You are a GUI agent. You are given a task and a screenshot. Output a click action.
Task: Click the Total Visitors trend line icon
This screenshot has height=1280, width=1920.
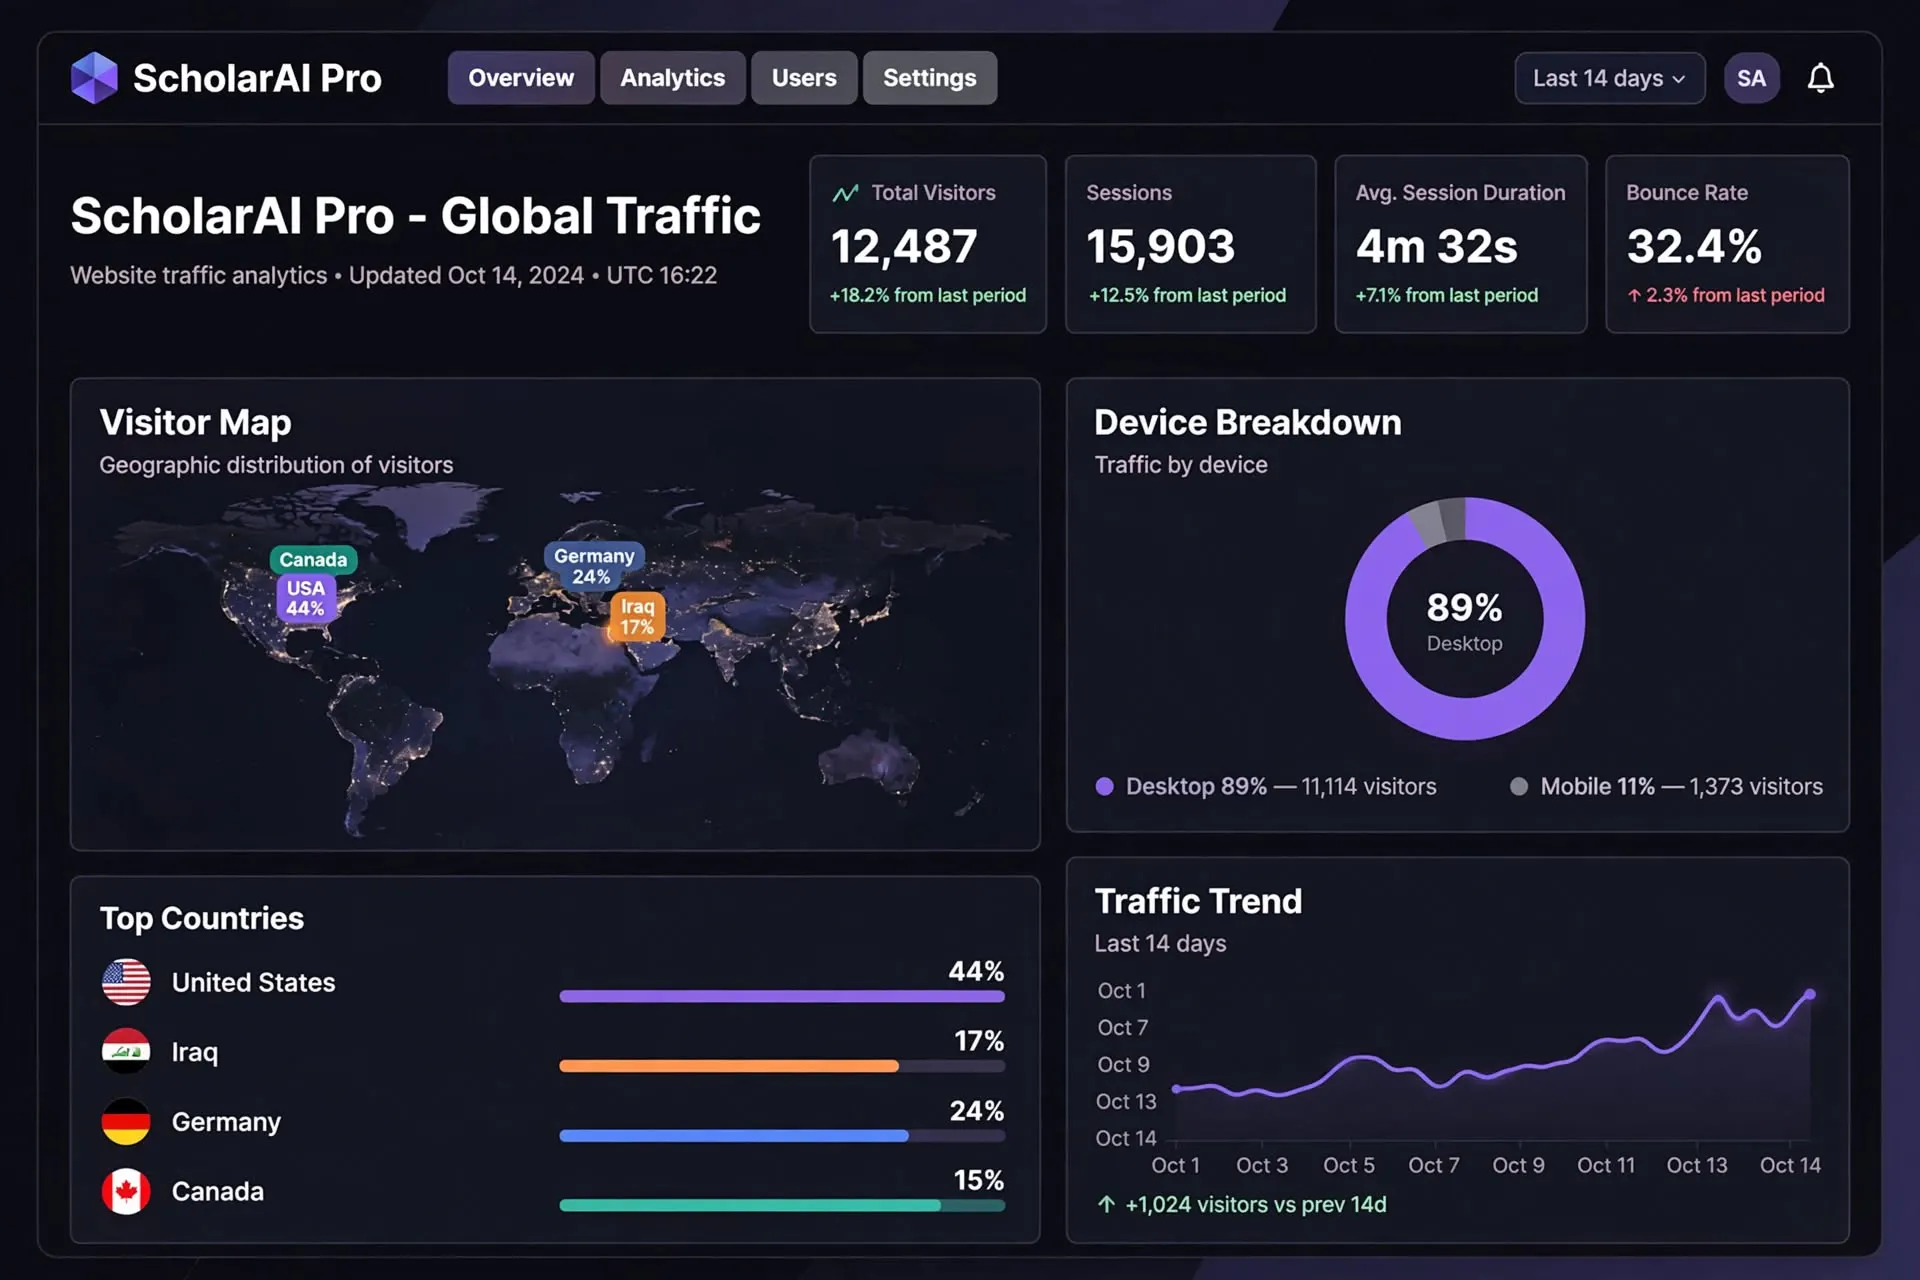point(845,193)
